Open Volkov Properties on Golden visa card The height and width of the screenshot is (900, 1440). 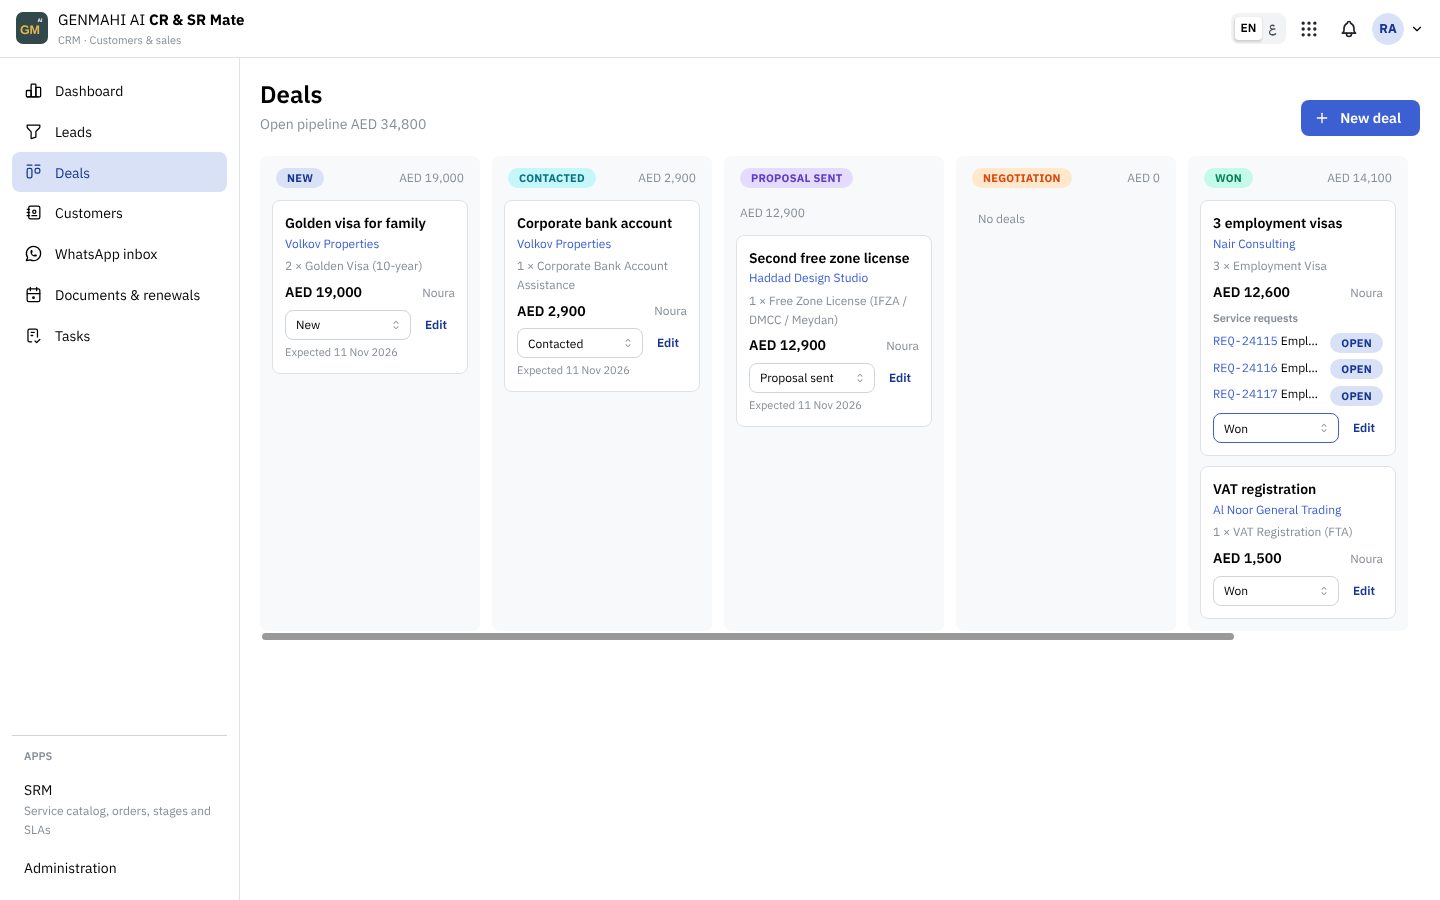point(332,244)
